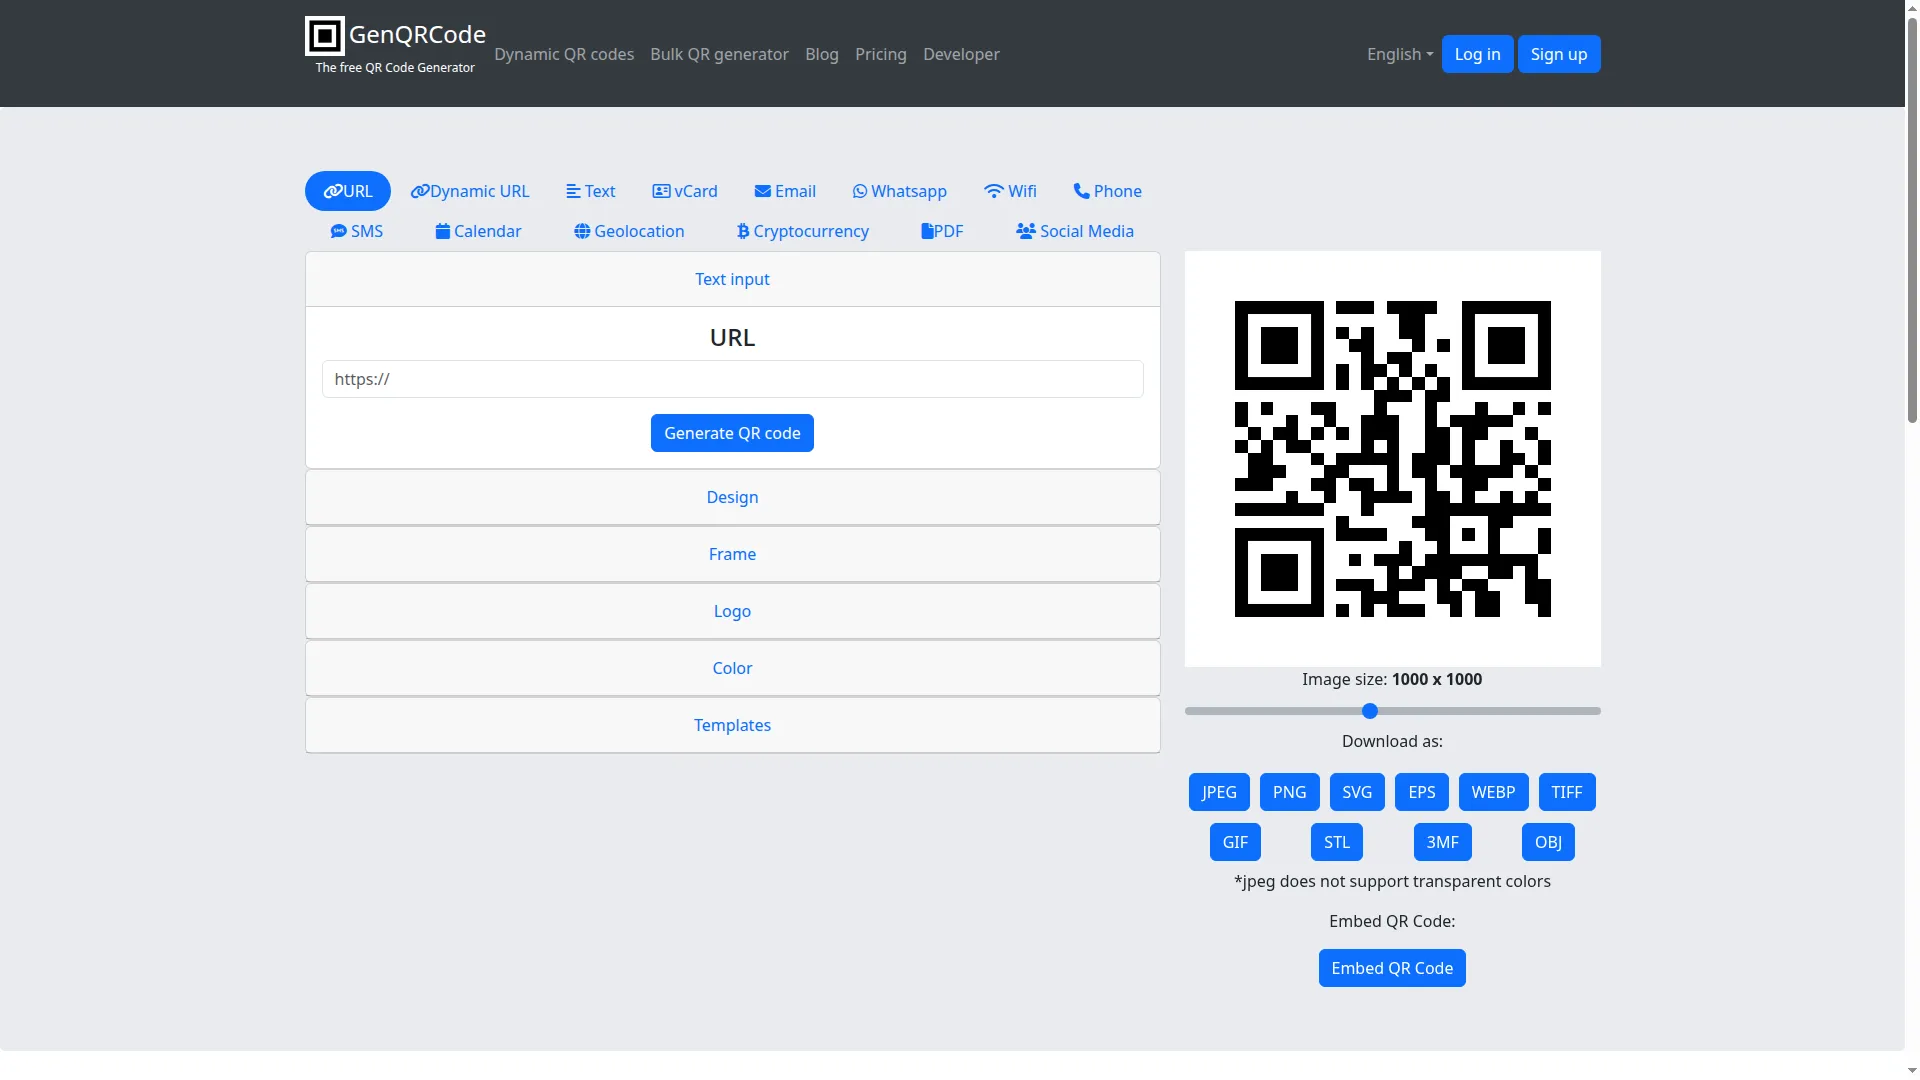Click the envelope icon beside Email
Viewport: 1920px width, 1080px height.
763,191
